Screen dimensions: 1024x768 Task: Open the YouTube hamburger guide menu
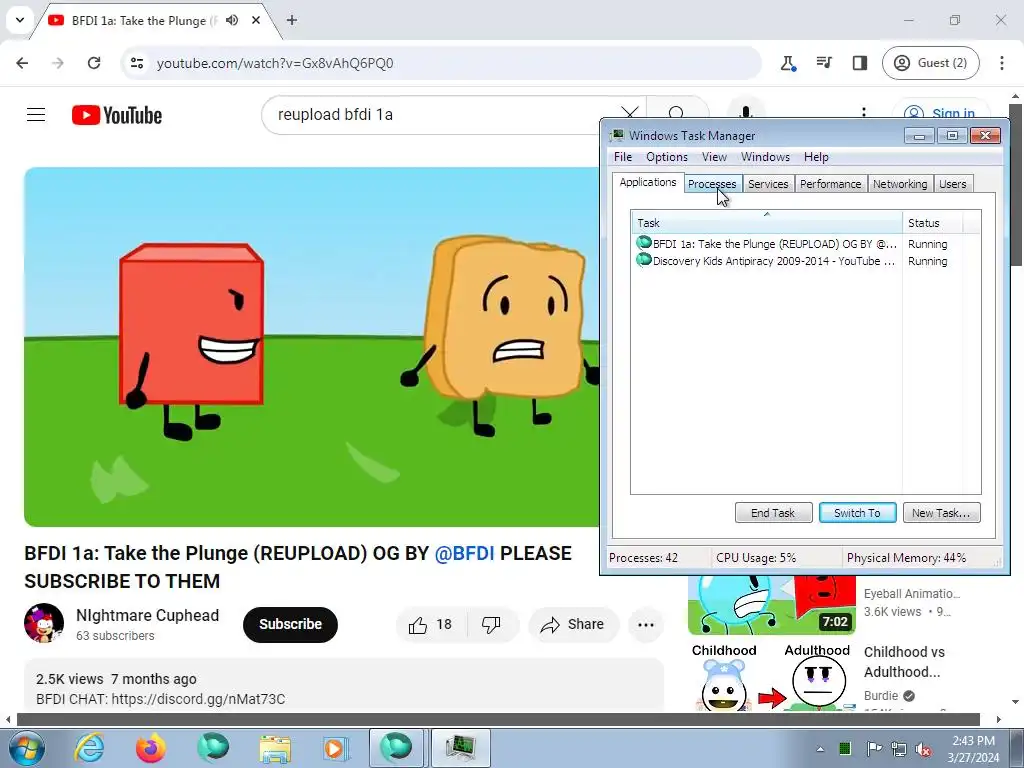coord(36,115)
